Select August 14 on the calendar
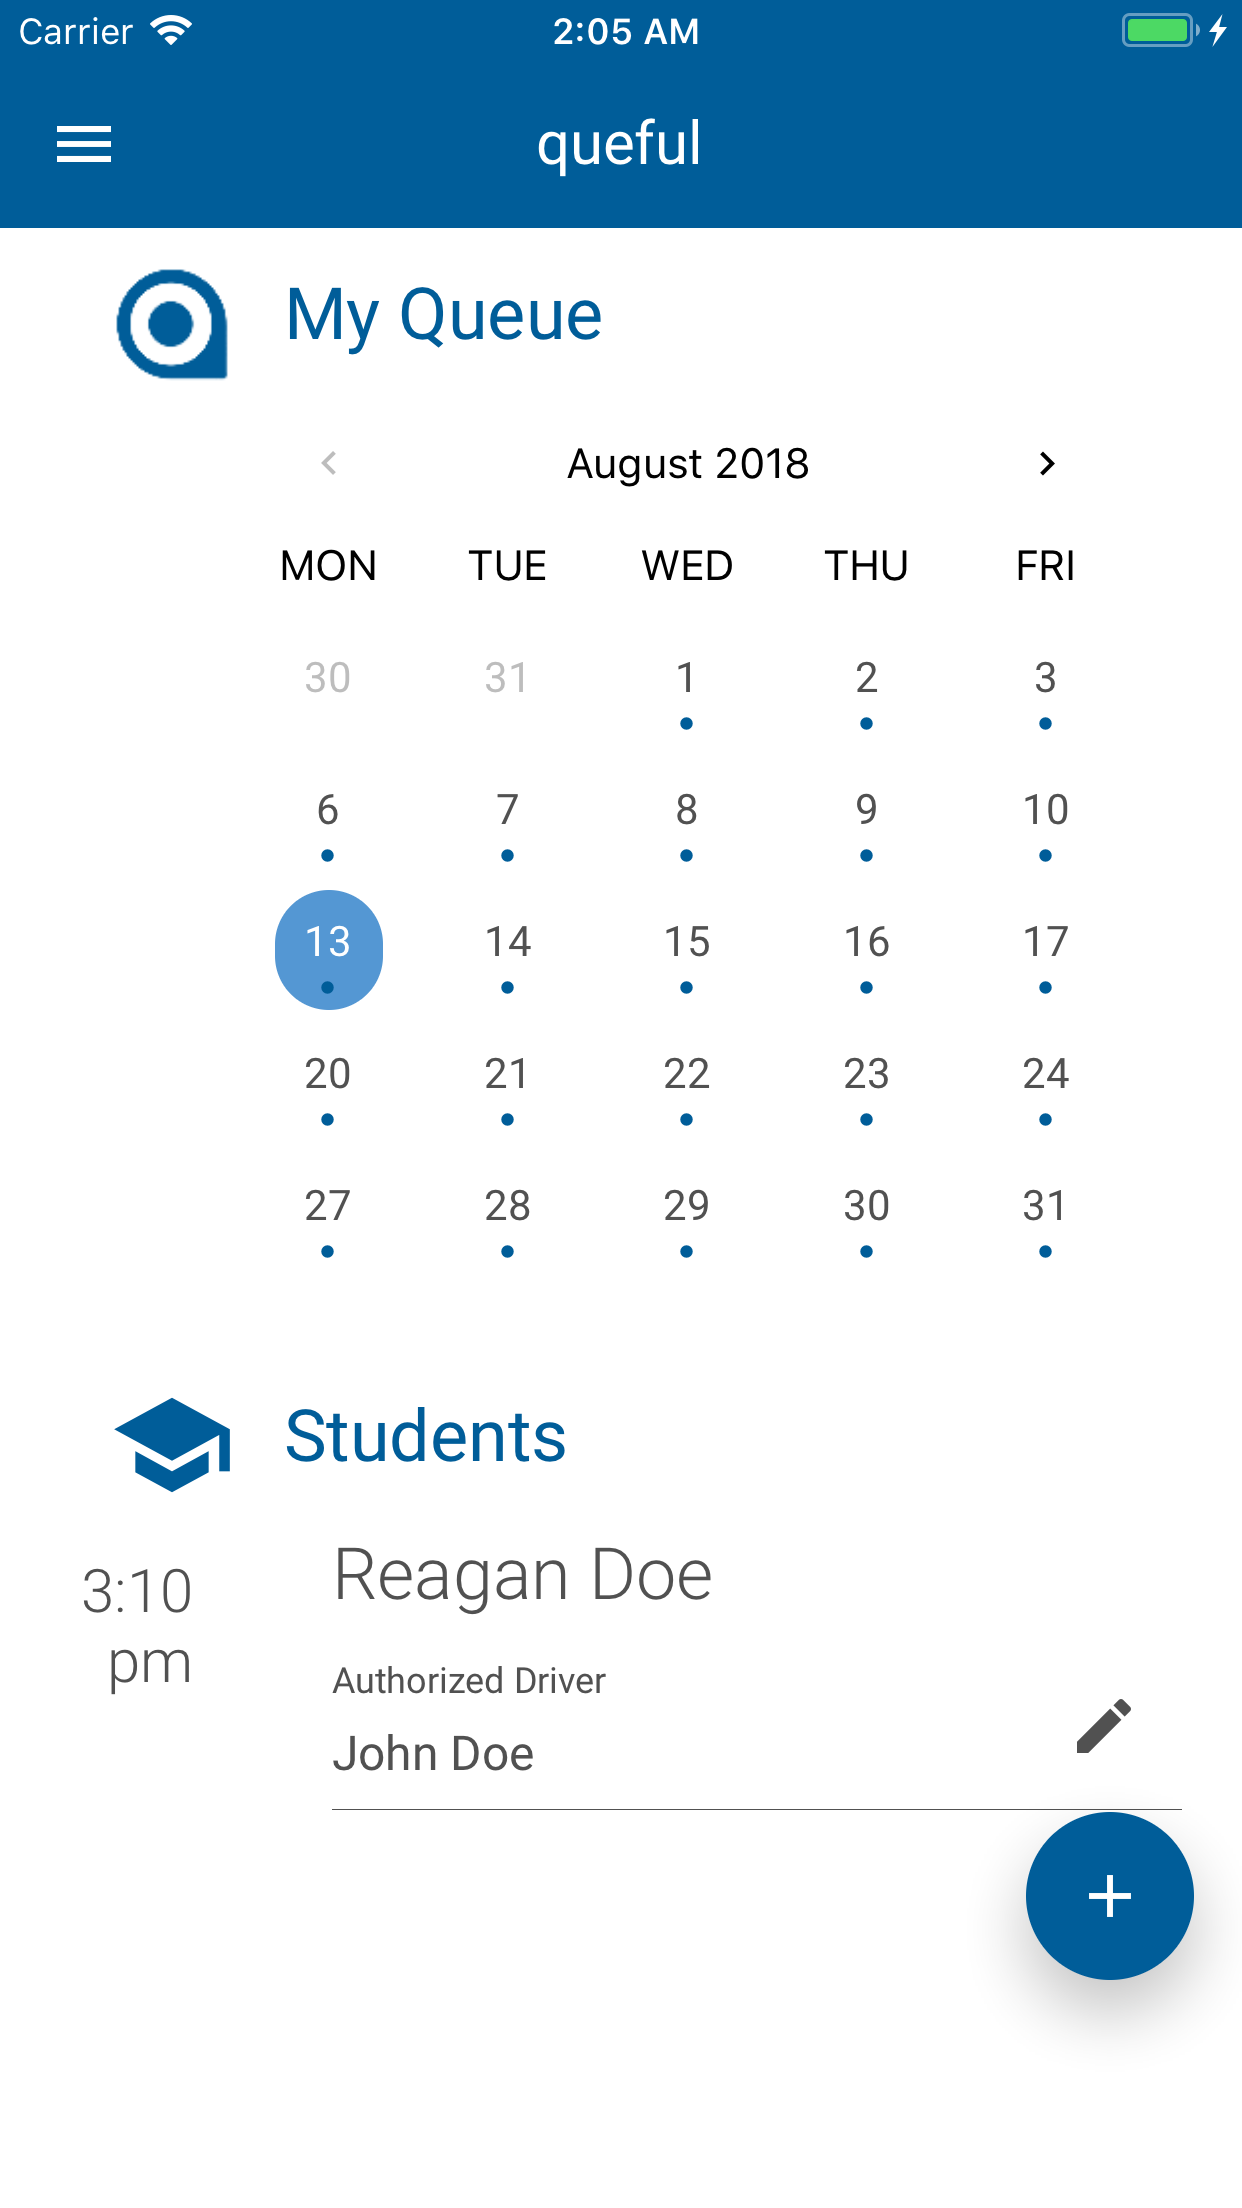1242x2208 pixels. point(508,949)
